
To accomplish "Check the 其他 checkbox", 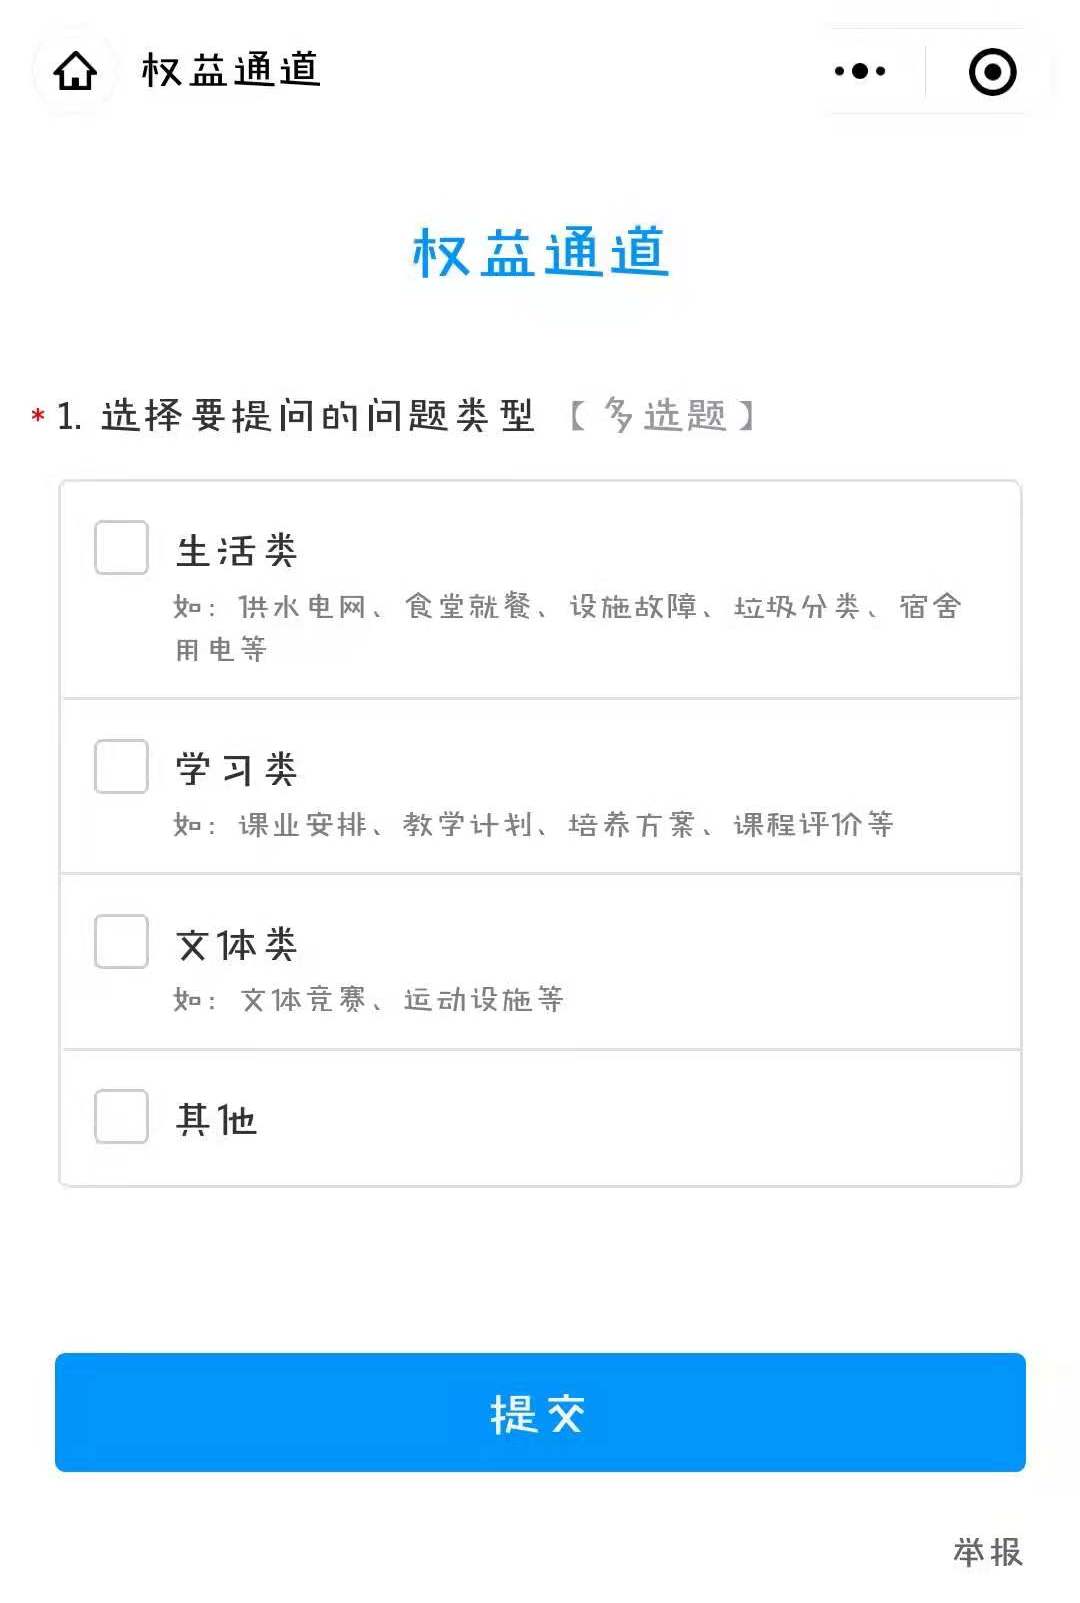I will click(121, 1117).
